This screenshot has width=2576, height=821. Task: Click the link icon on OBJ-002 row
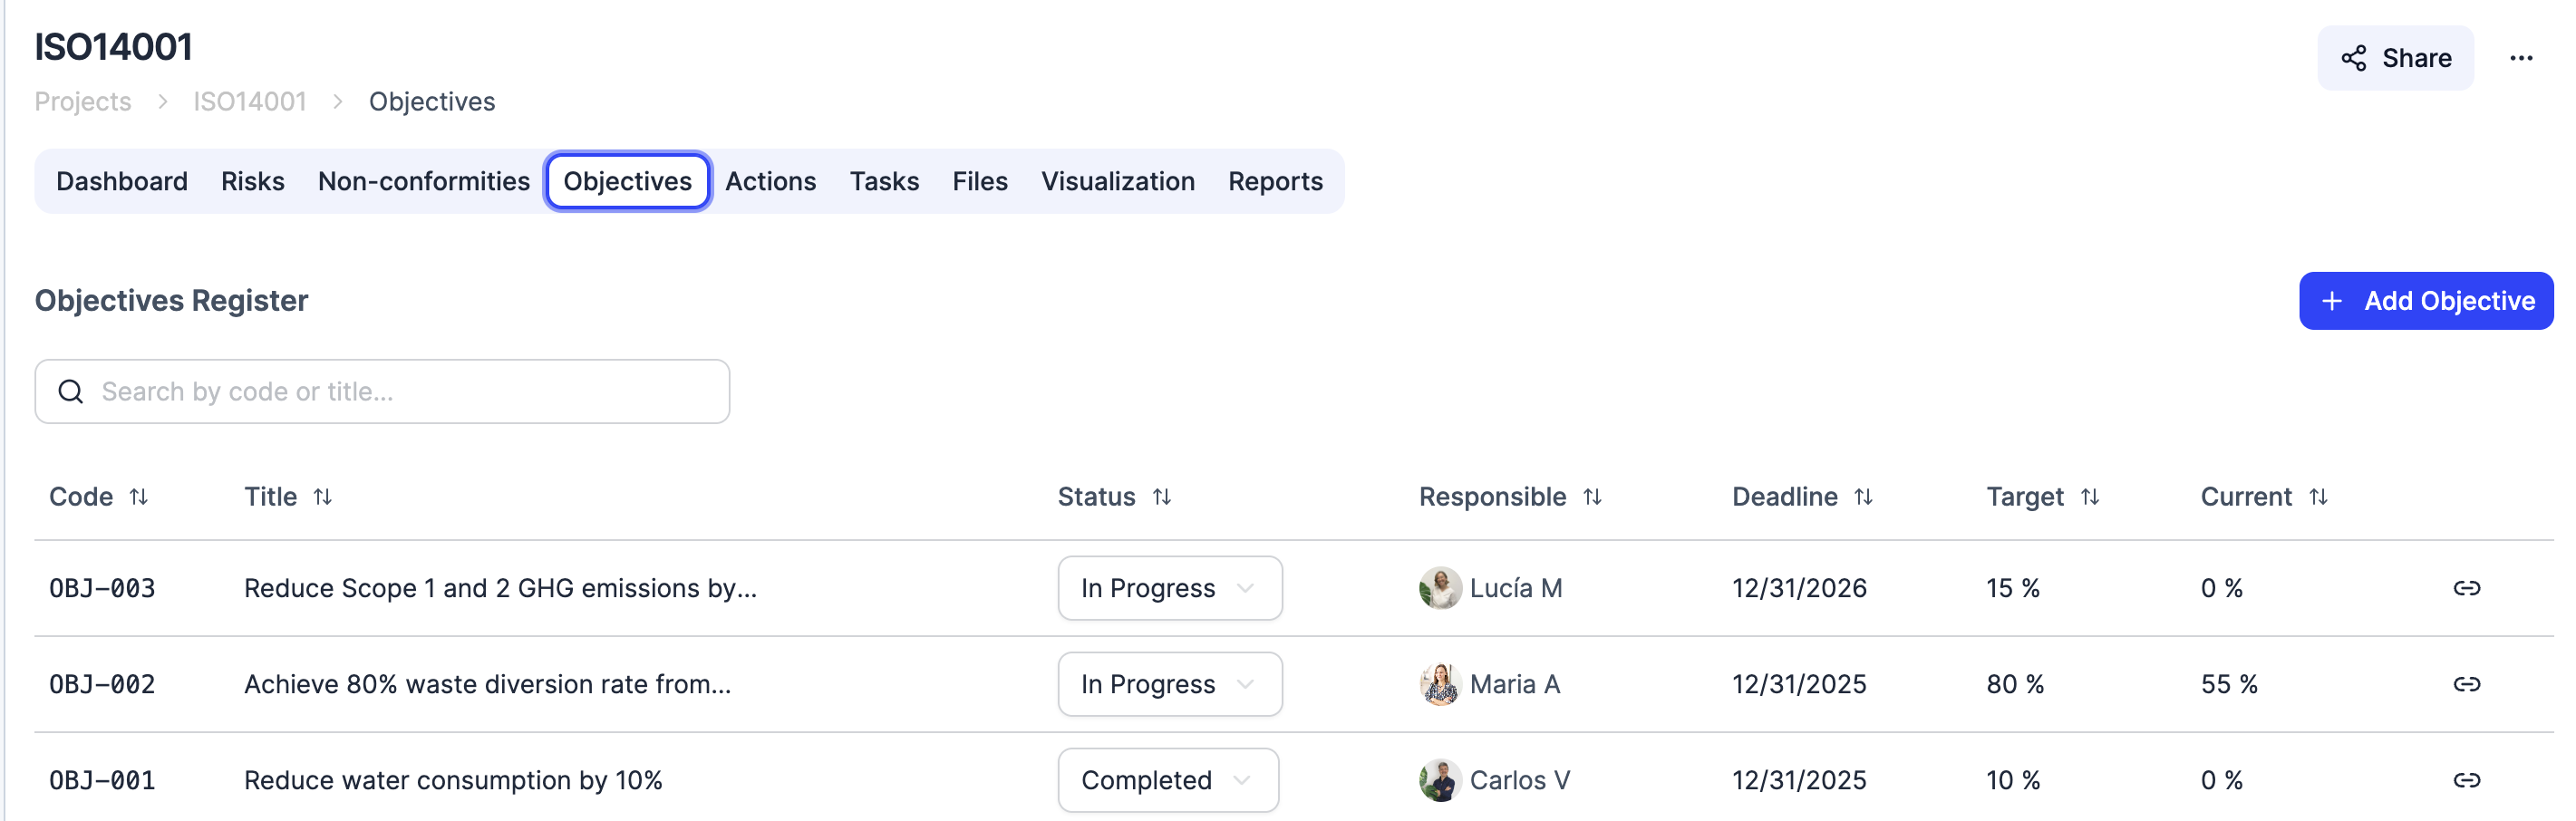tap(2468, 684)
